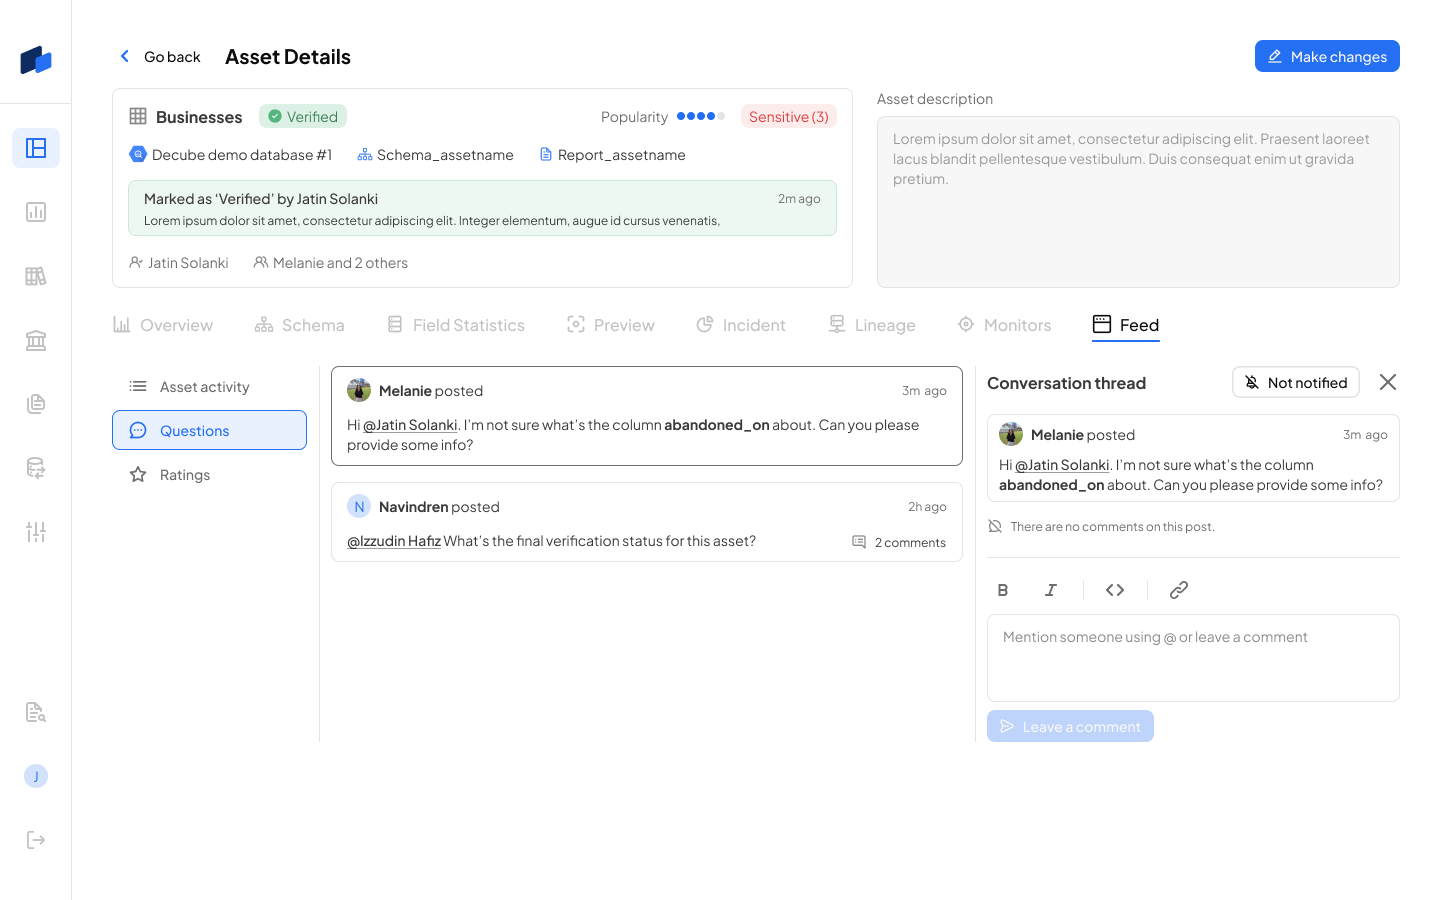Go back to previous page
Image resolution: width=1440 pixels, height=900 pixels.
click(160, 57)
